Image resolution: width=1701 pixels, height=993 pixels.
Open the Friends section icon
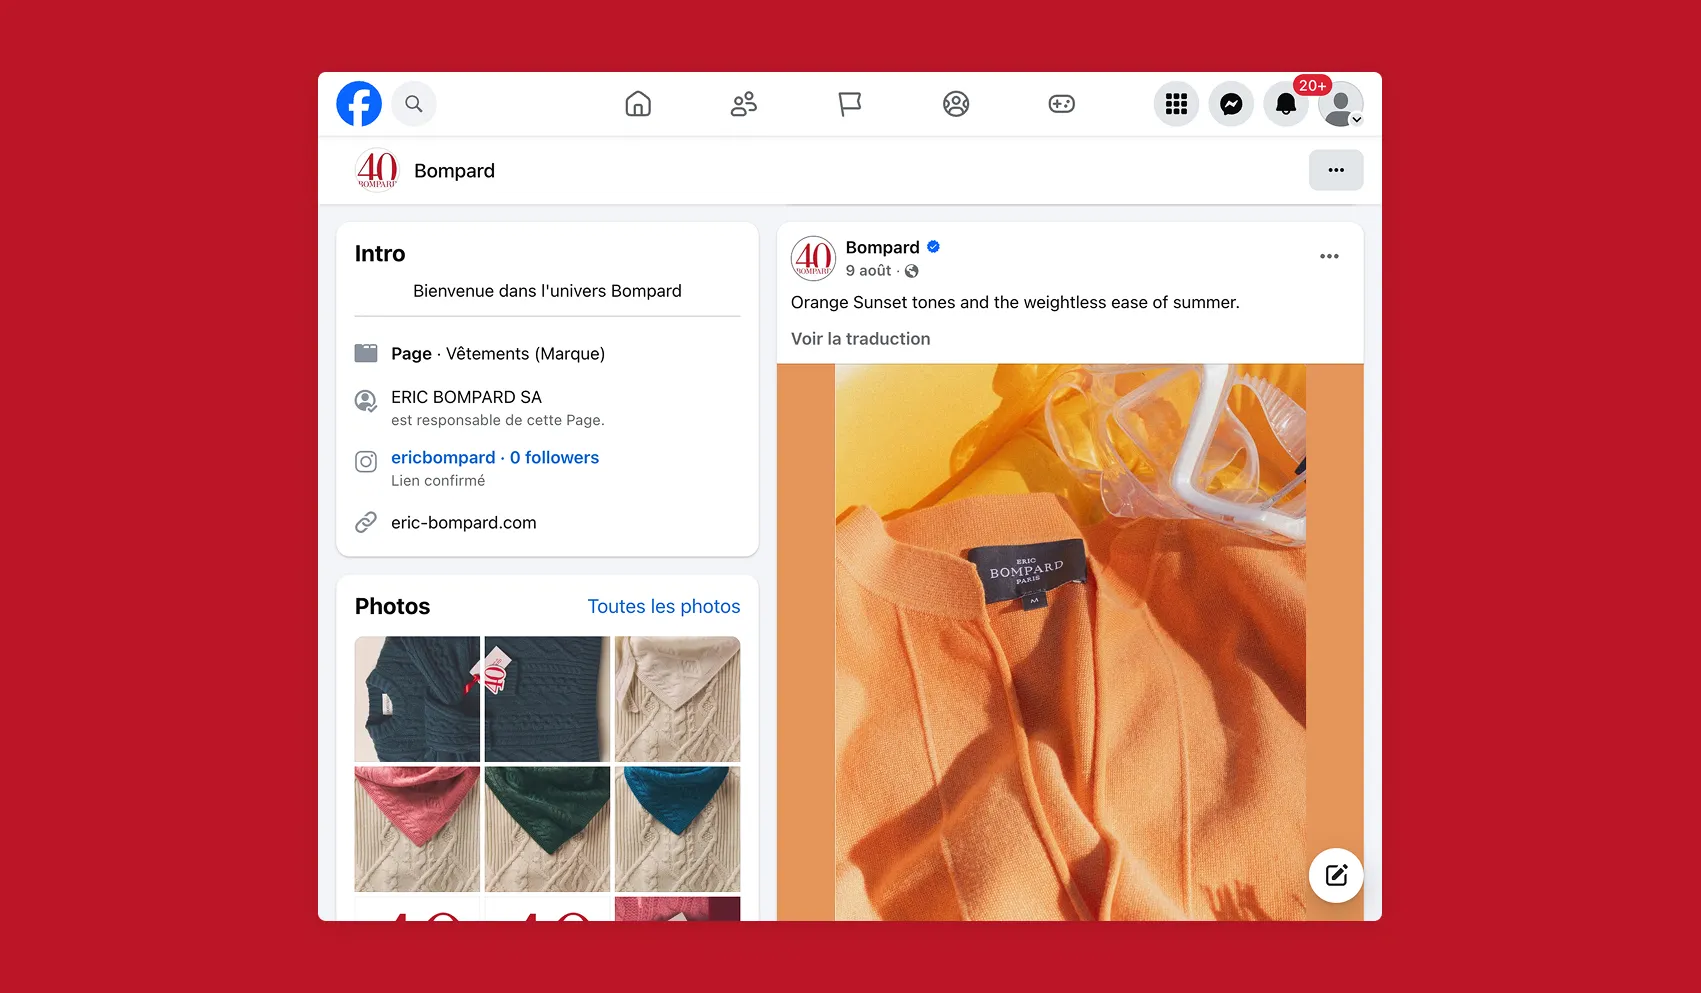(744, 103)
